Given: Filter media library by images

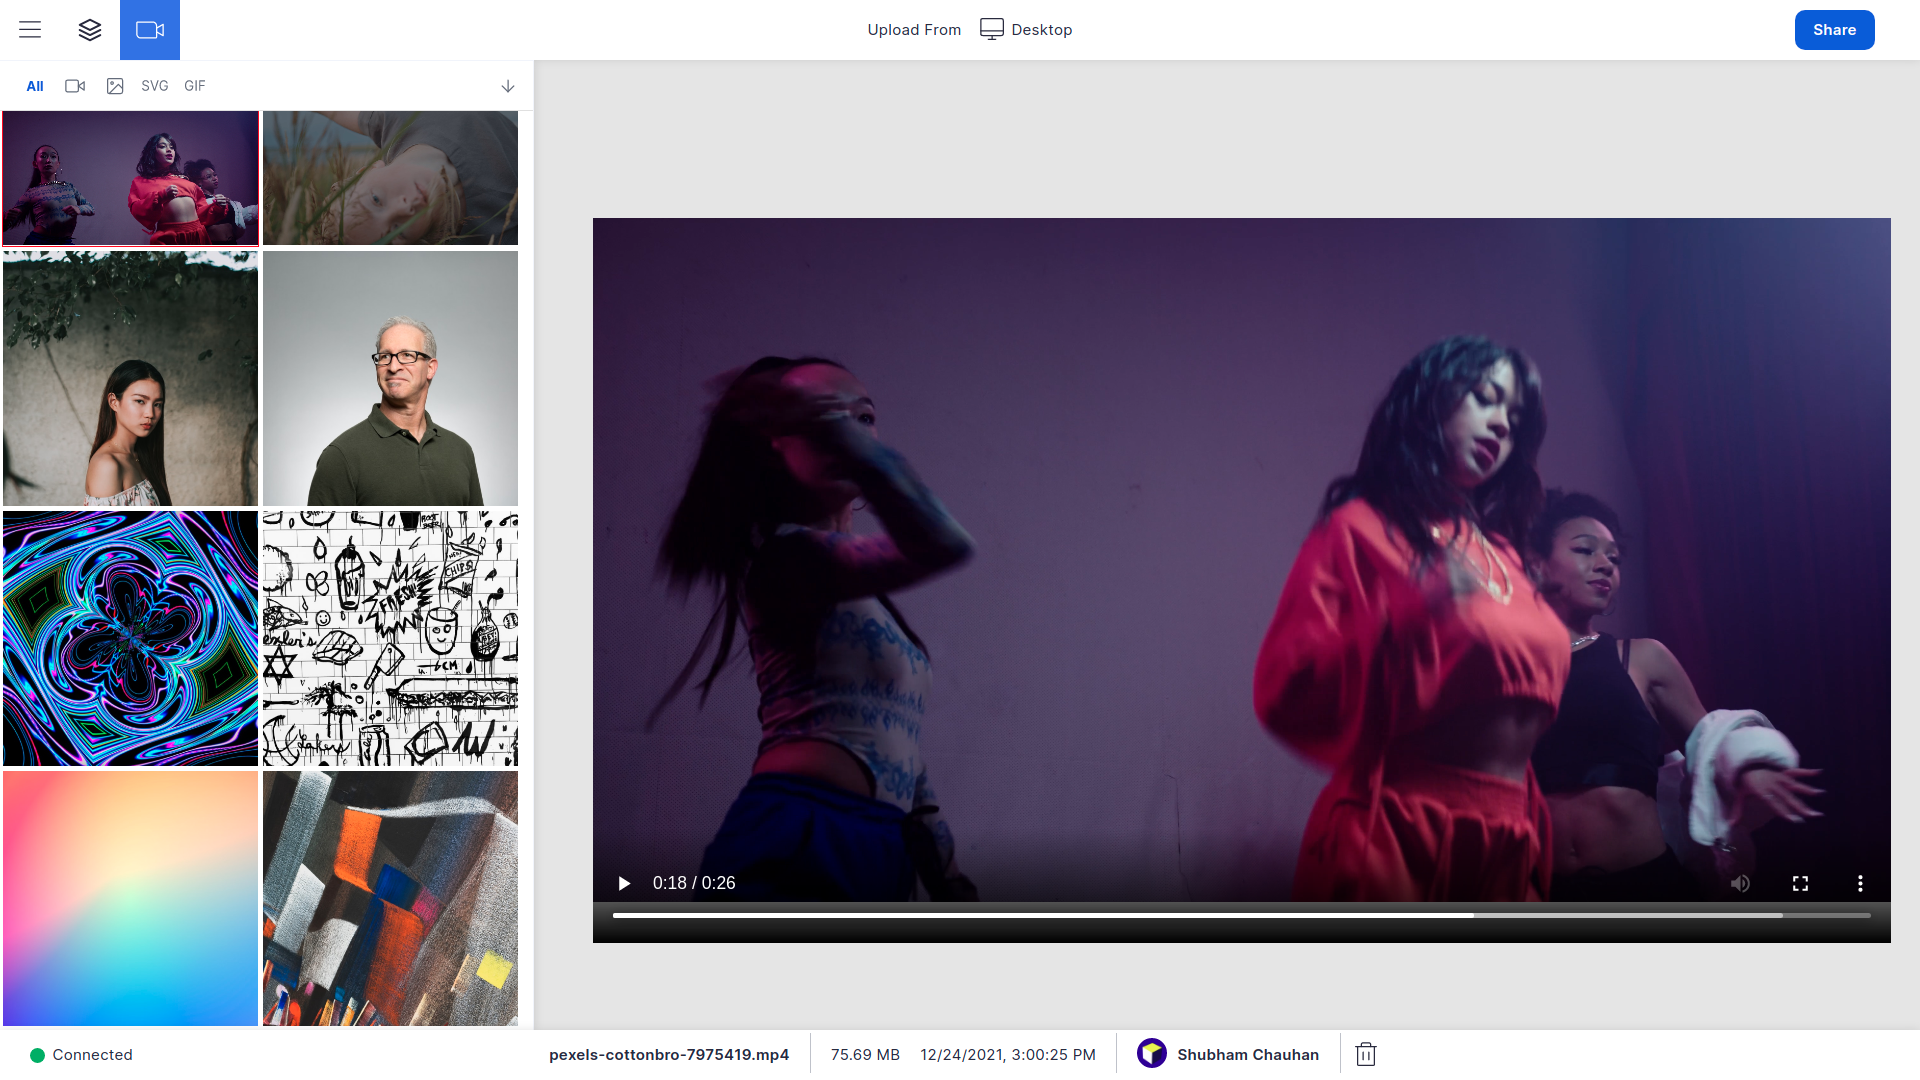Looking at the screenshot, I should (x=115, y=86).
